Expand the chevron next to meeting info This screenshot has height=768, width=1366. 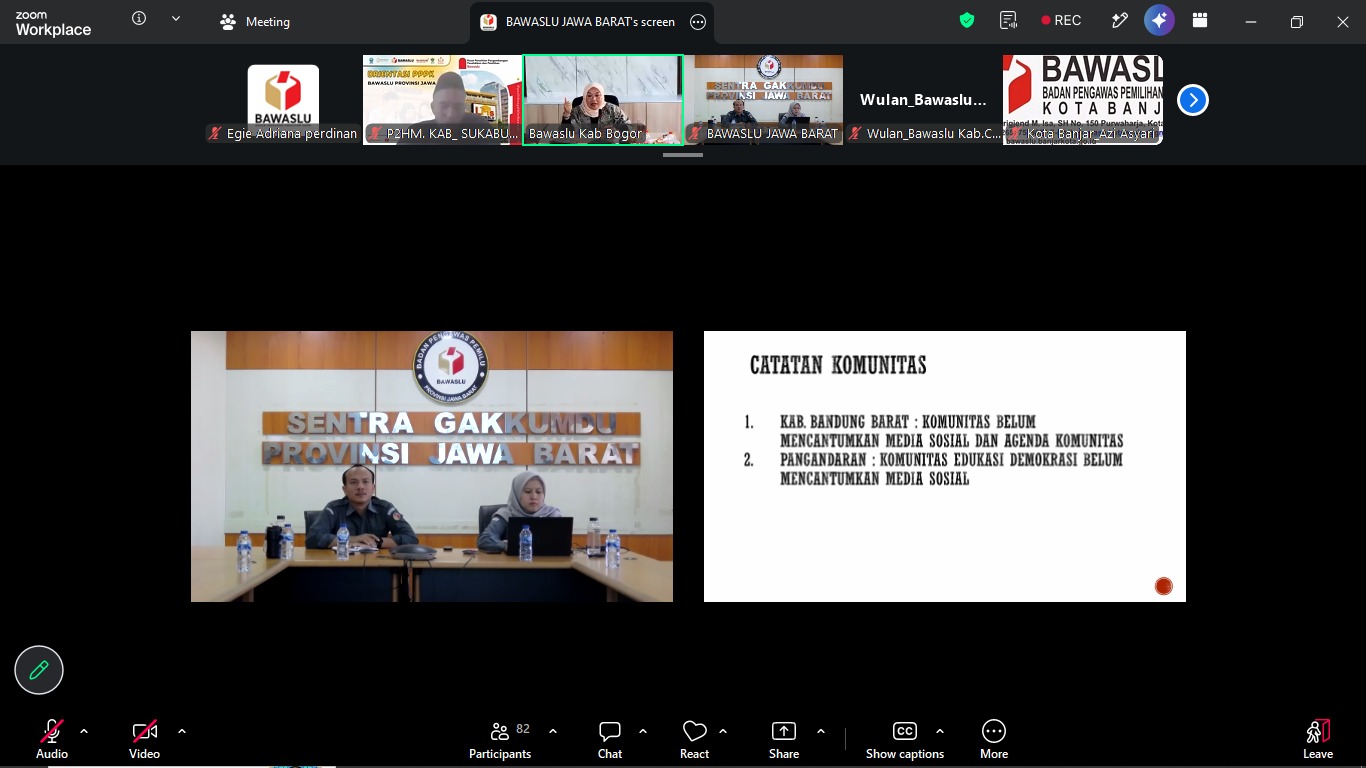(x=176, y=18)
